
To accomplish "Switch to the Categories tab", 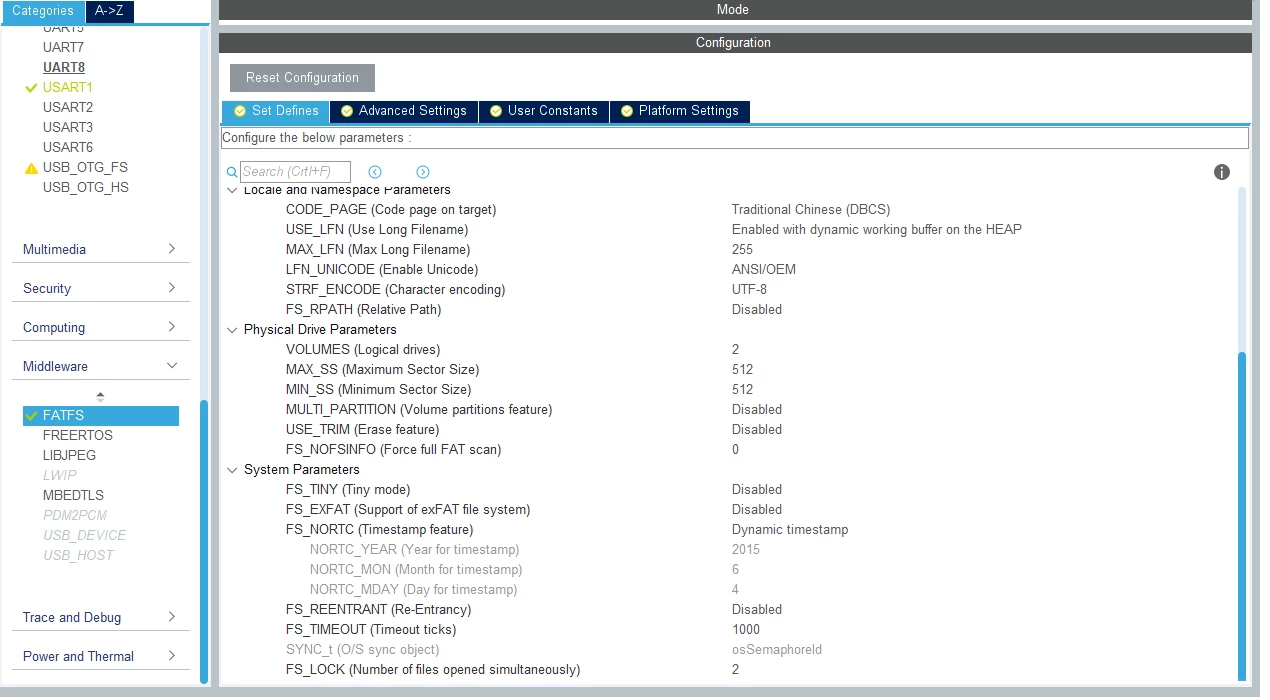I will point(43,10).
